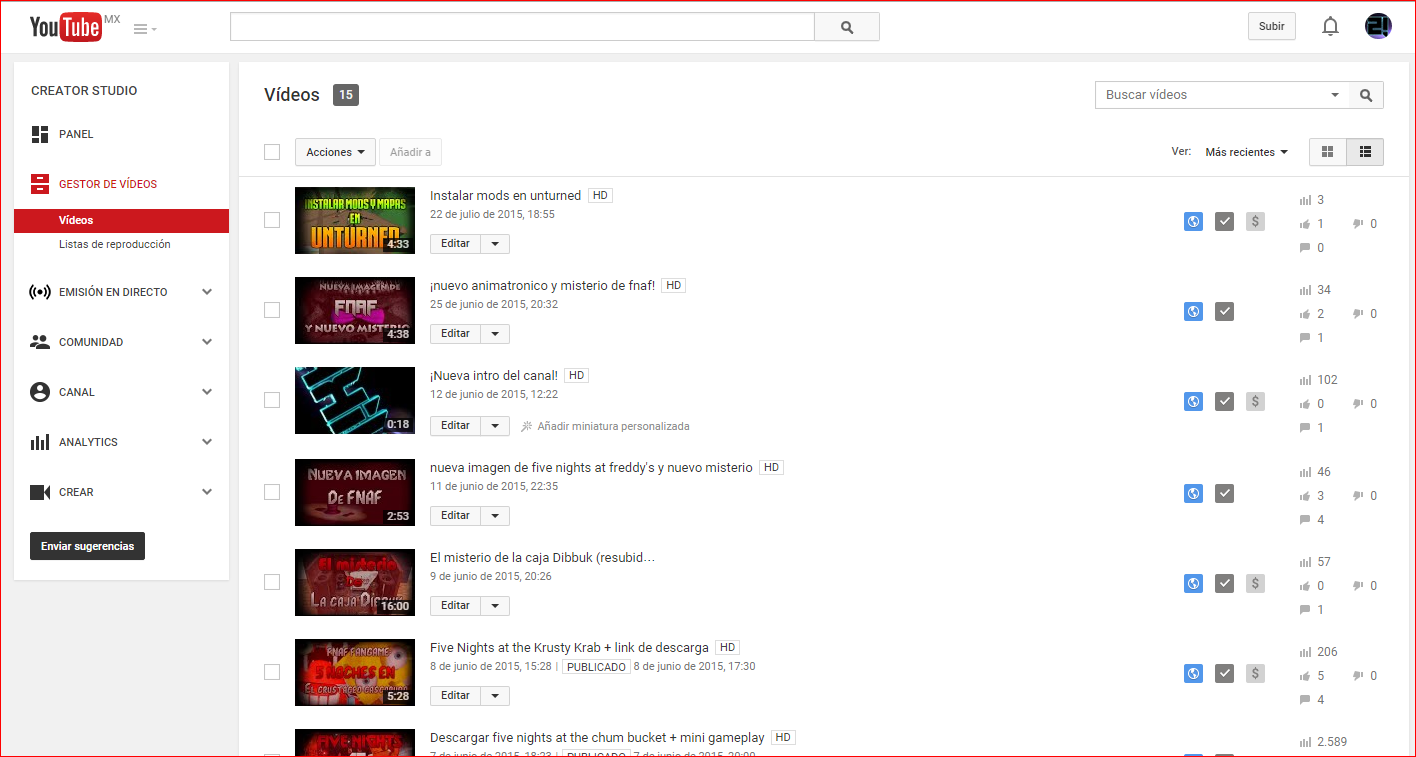Click public globe icon for Instalar mods en unturned
This screenshot has height=757, width=1416.
[x=1193, y=222]
